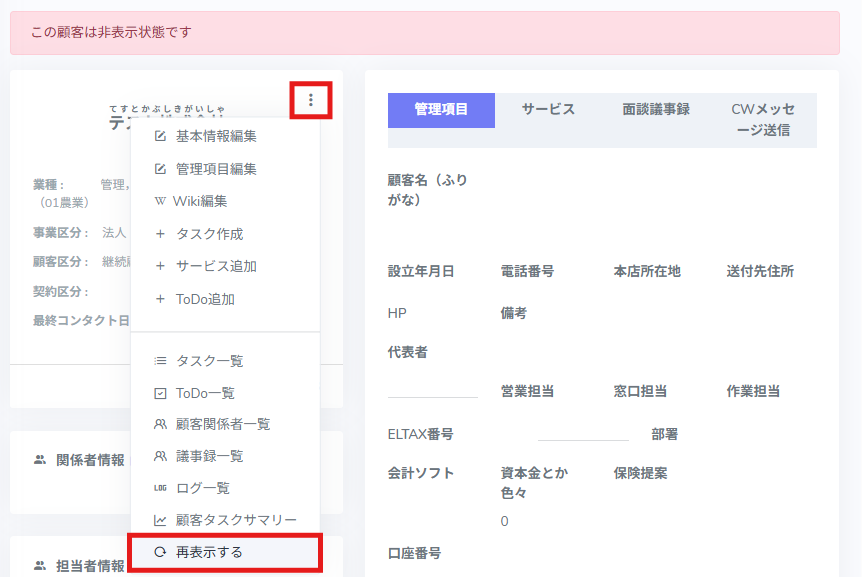
Task: Open the 面談議事録 tab
Action: (x=656, y=110)
